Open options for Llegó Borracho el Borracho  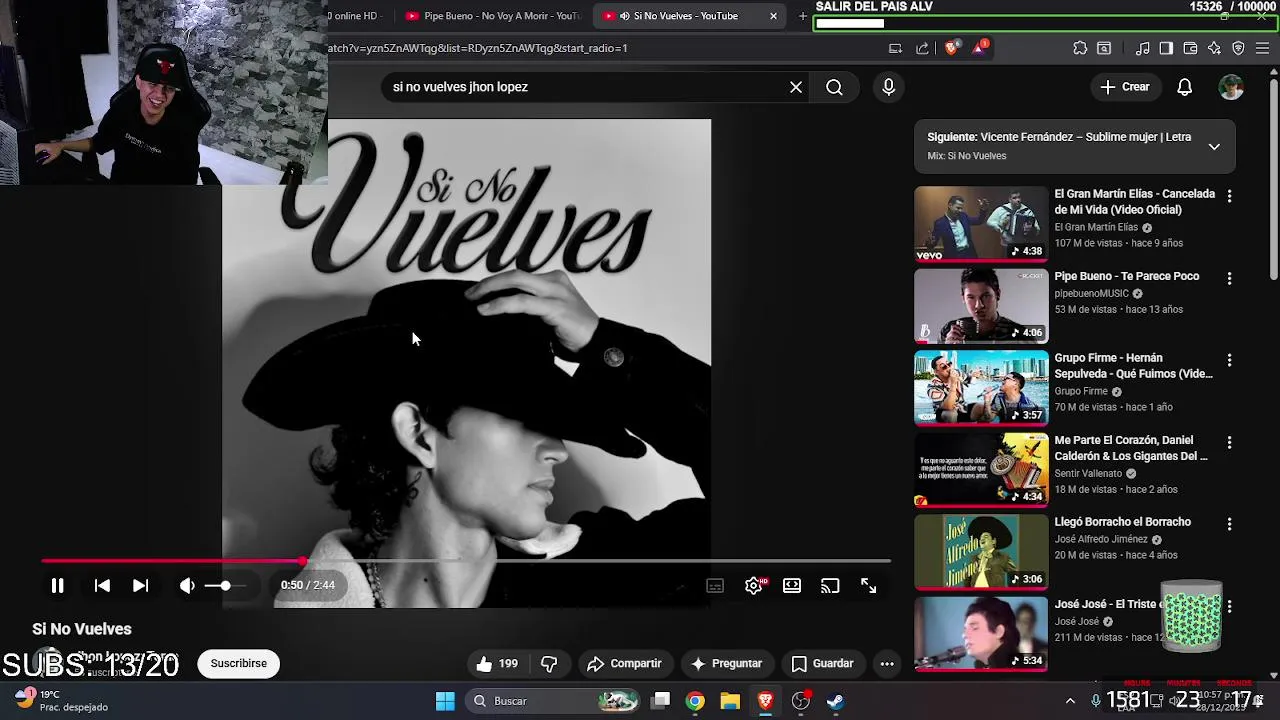1229,524
